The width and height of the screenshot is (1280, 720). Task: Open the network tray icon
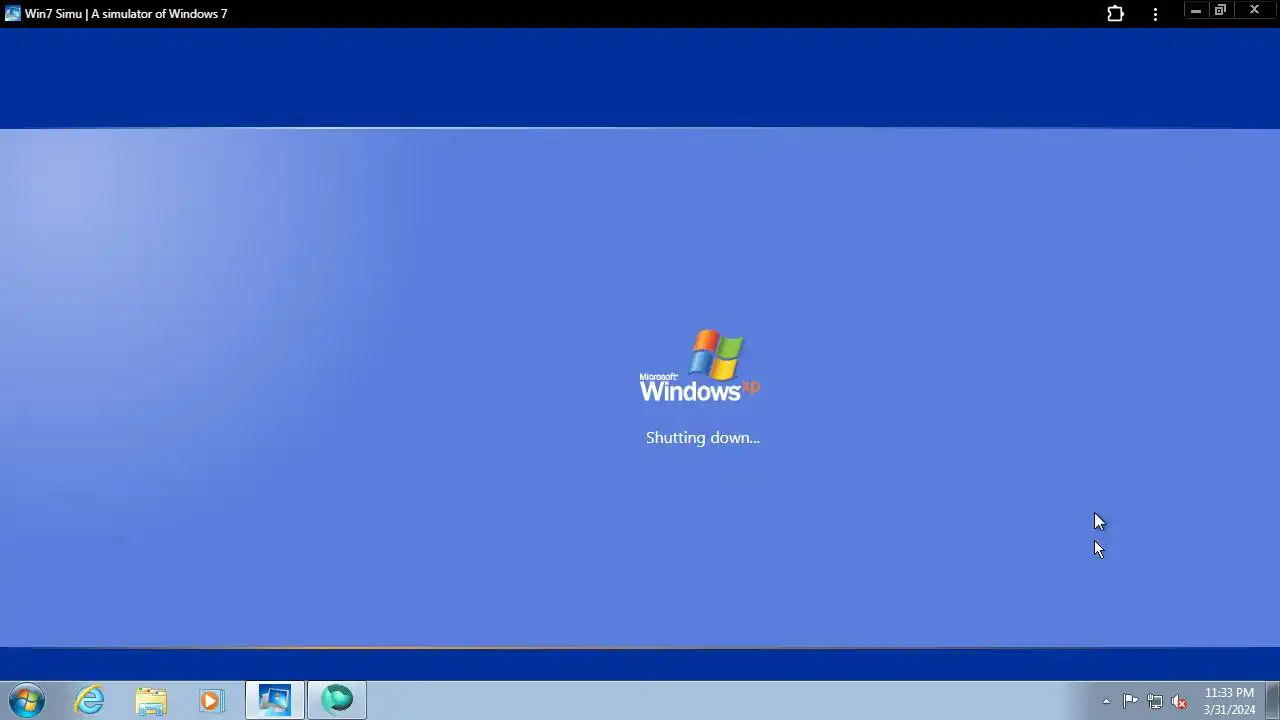coord(1155,701)
